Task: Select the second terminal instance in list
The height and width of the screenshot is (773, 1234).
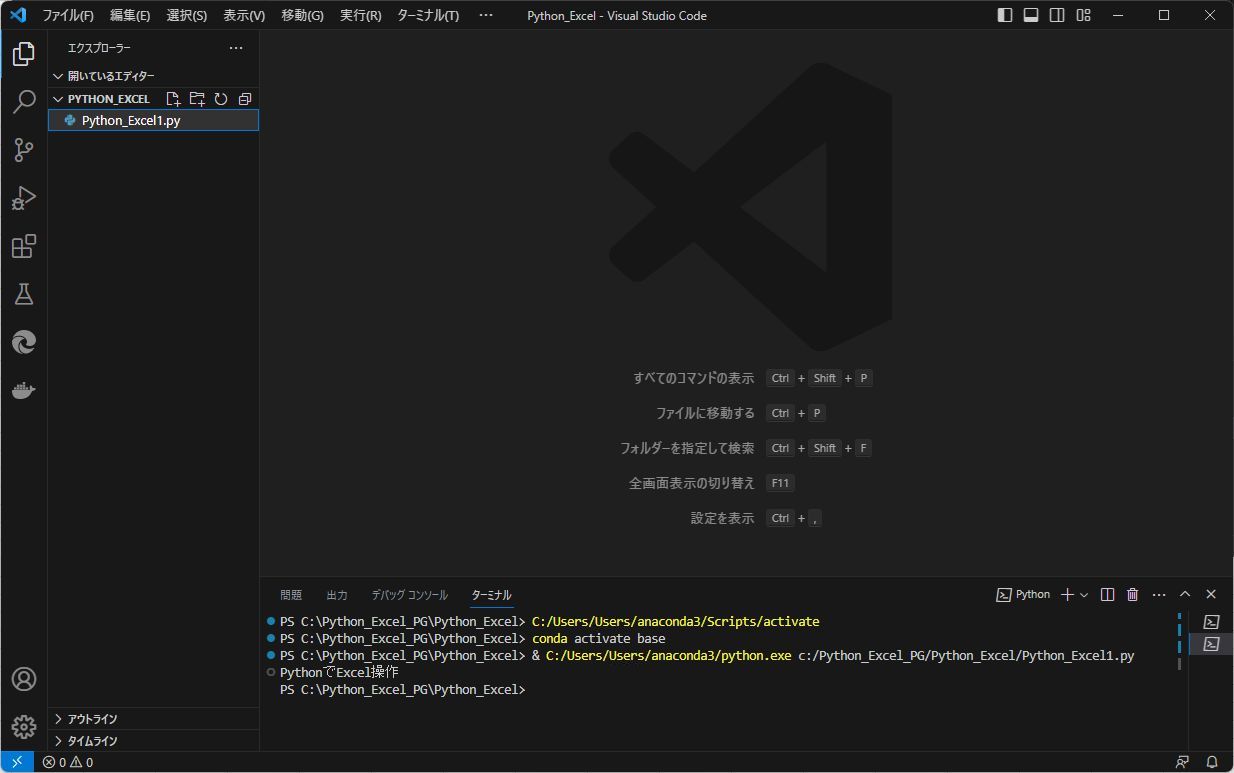Action: [x=1211, y=644]
